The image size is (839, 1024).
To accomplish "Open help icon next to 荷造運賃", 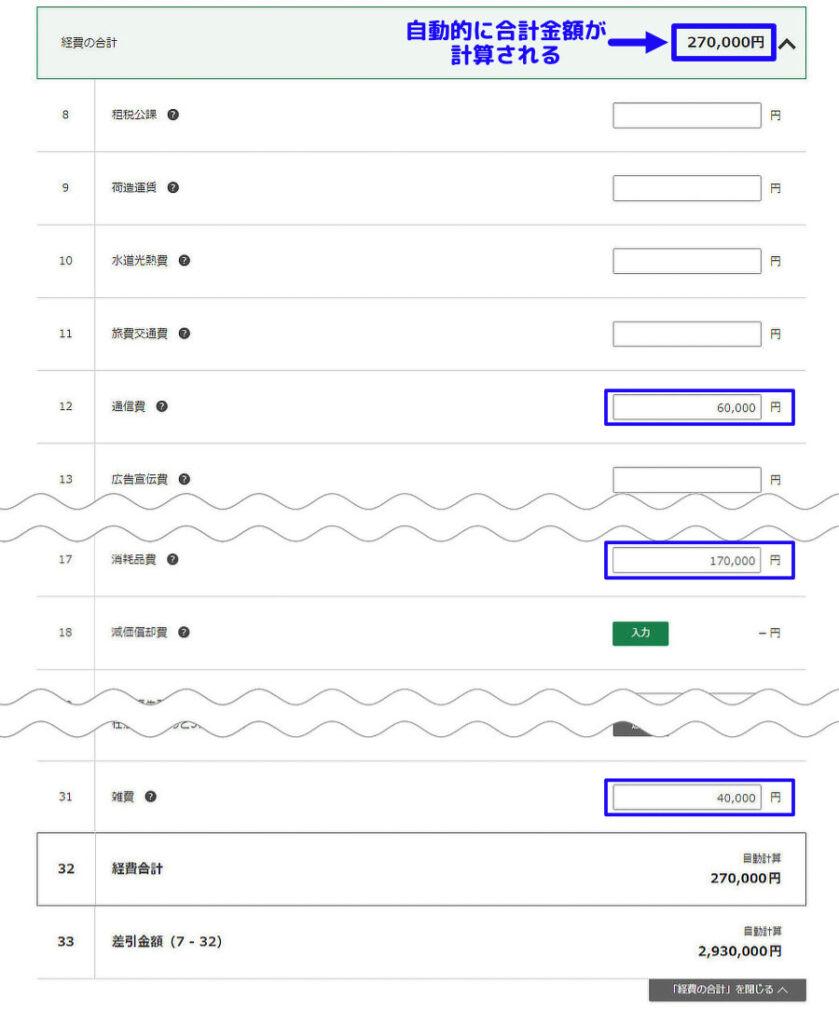I will [x=173, y=187].
